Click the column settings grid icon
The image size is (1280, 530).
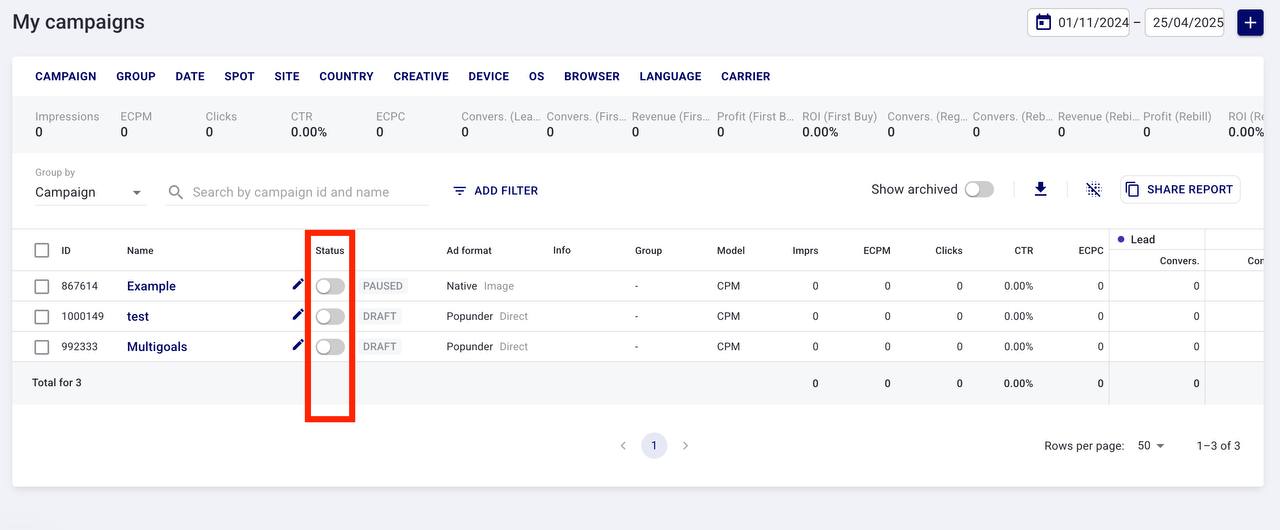(1093, 189)
